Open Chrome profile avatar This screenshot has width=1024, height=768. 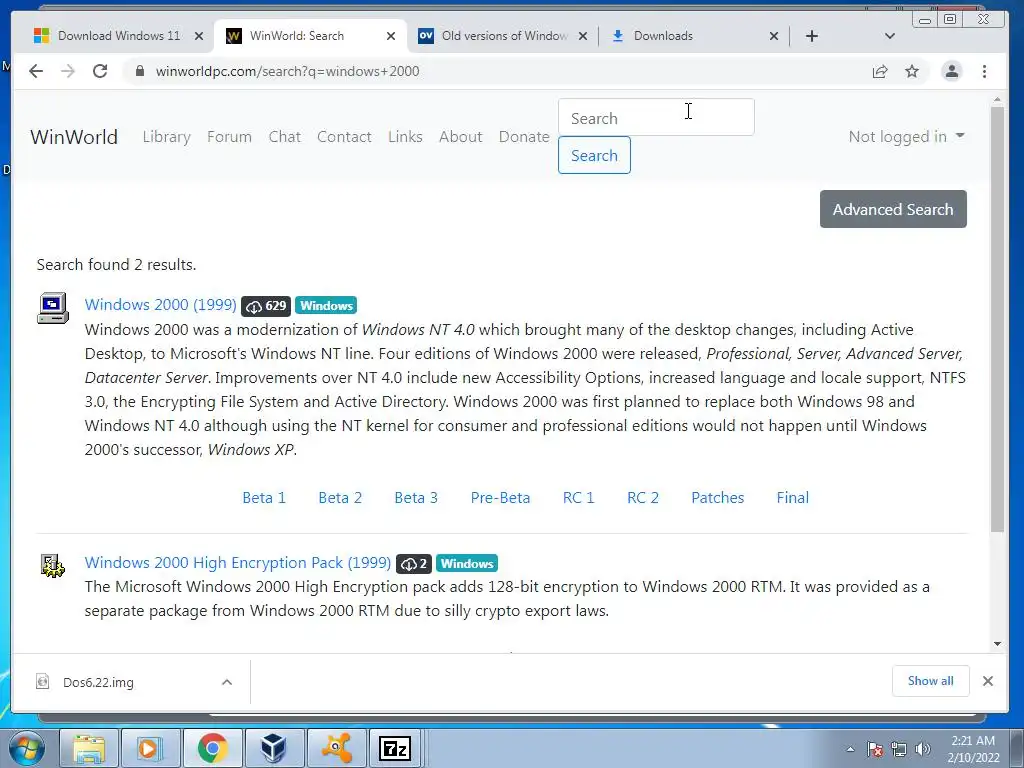952,71
